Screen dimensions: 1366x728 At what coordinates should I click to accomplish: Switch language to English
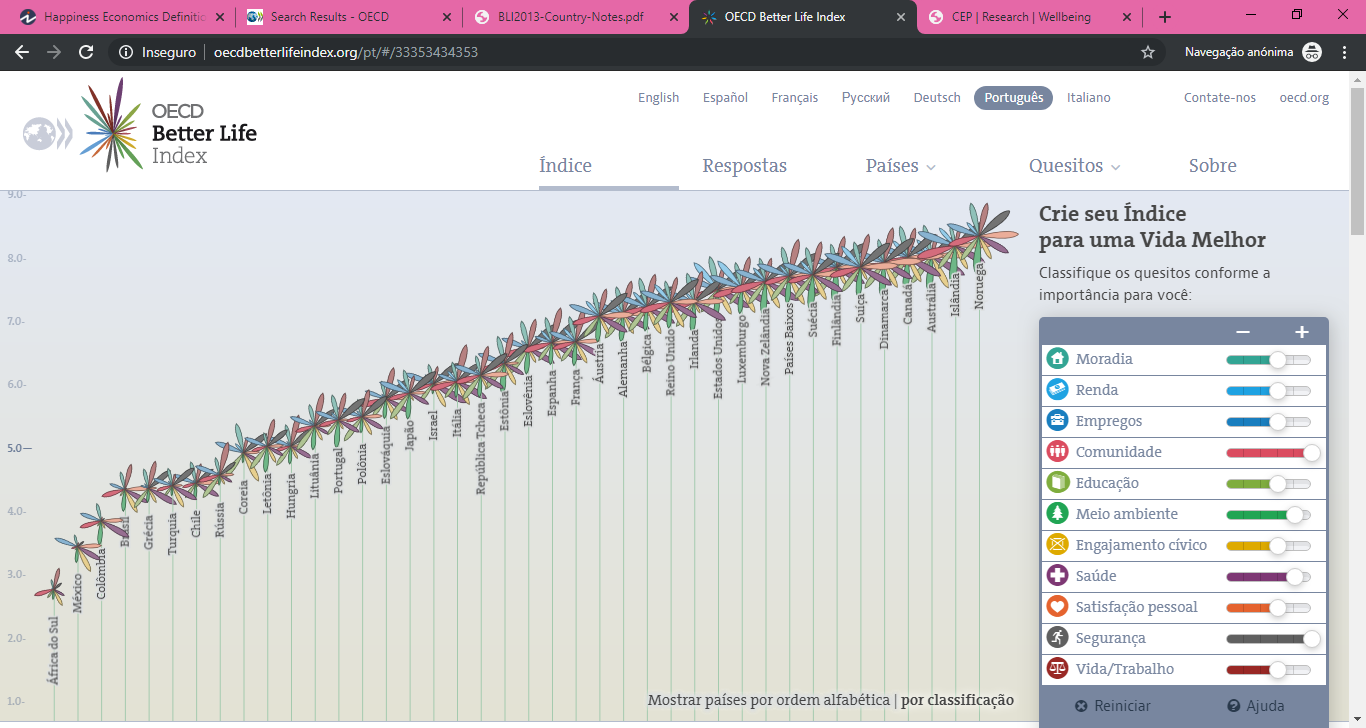point(659,97)
